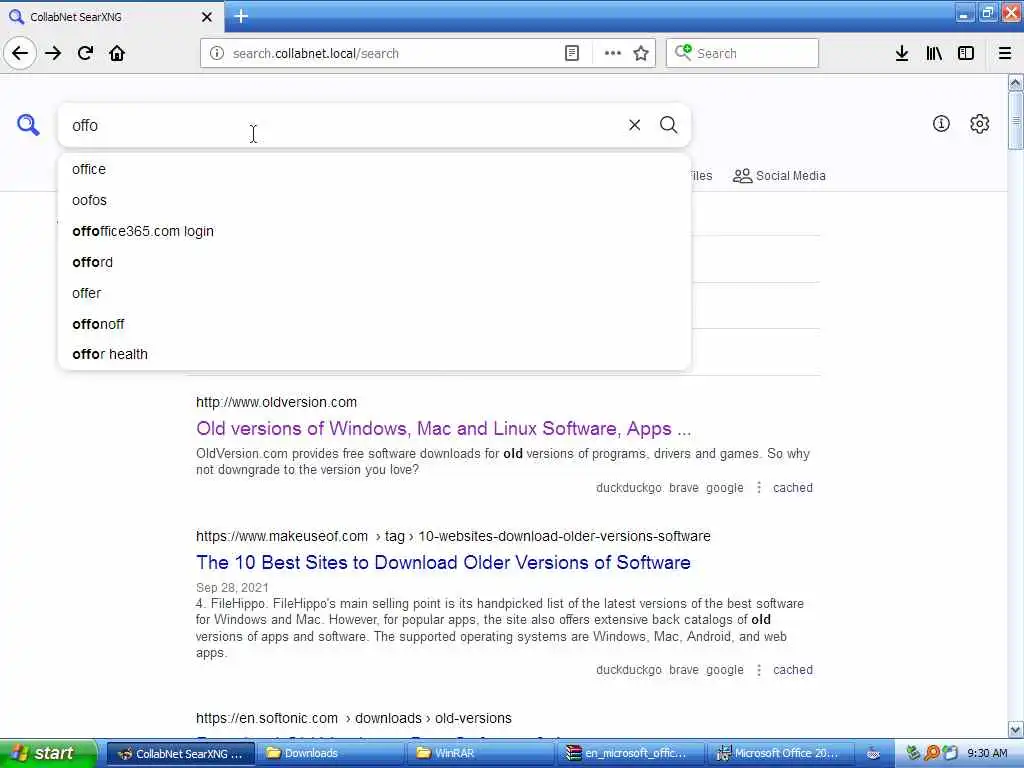Open the browser home page
This screenshot has width=1024, height=768.
click(117, 53)
